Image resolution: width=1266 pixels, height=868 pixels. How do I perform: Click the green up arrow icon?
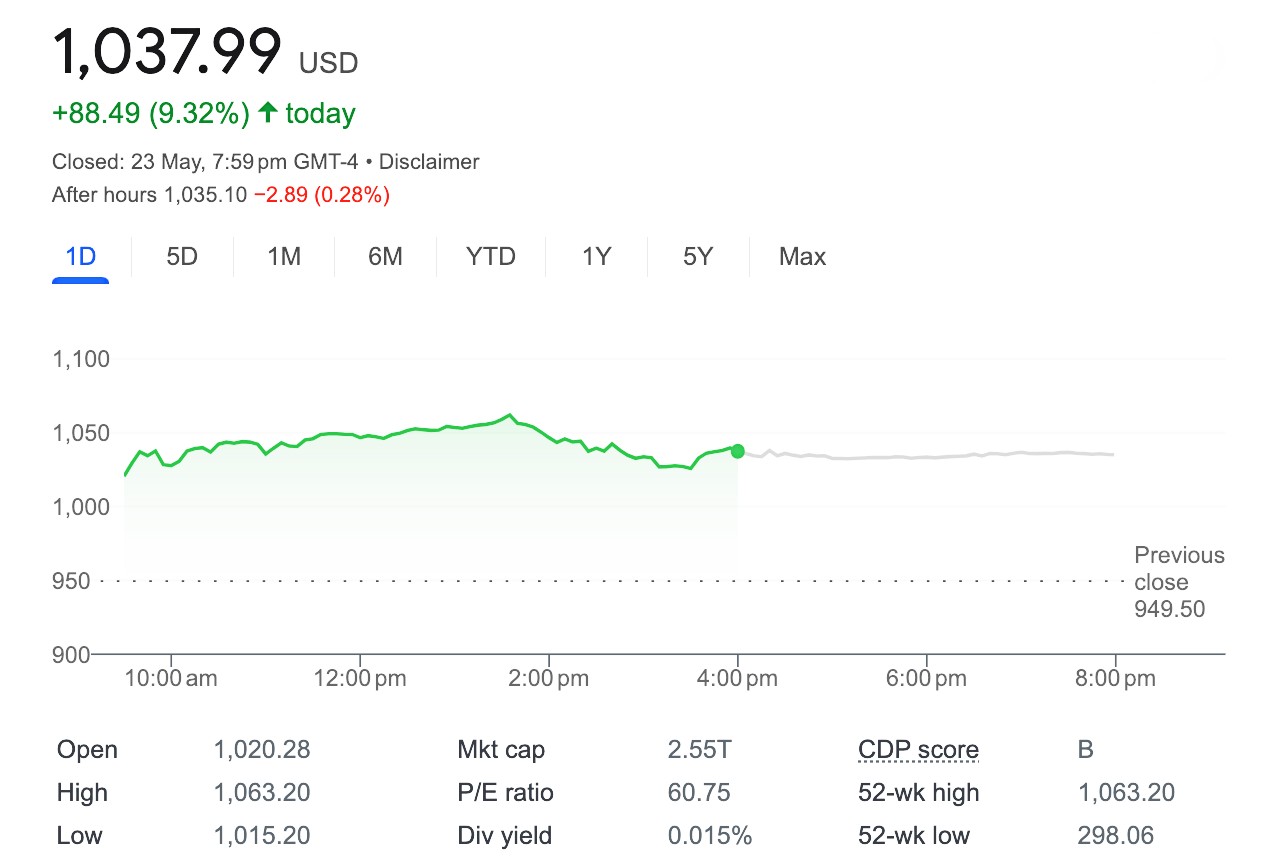click(267, 113)
